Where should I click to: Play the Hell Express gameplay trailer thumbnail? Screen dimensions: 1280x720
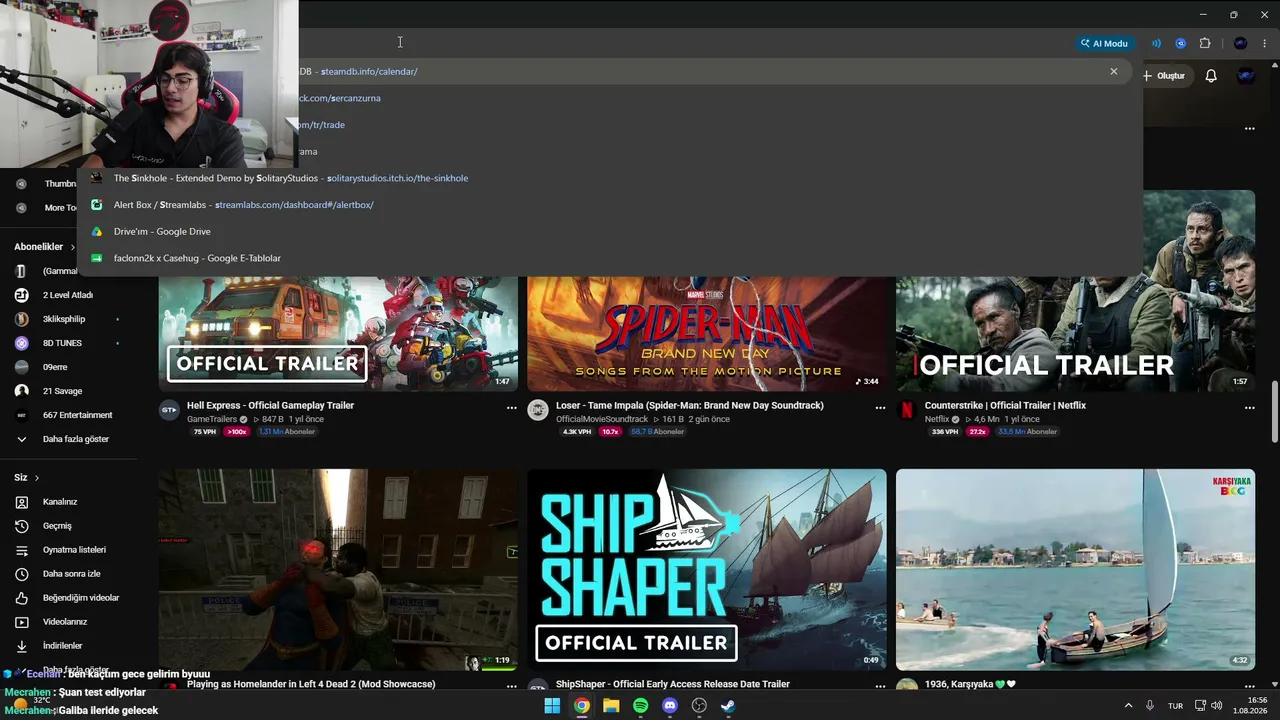pos(338,333)
